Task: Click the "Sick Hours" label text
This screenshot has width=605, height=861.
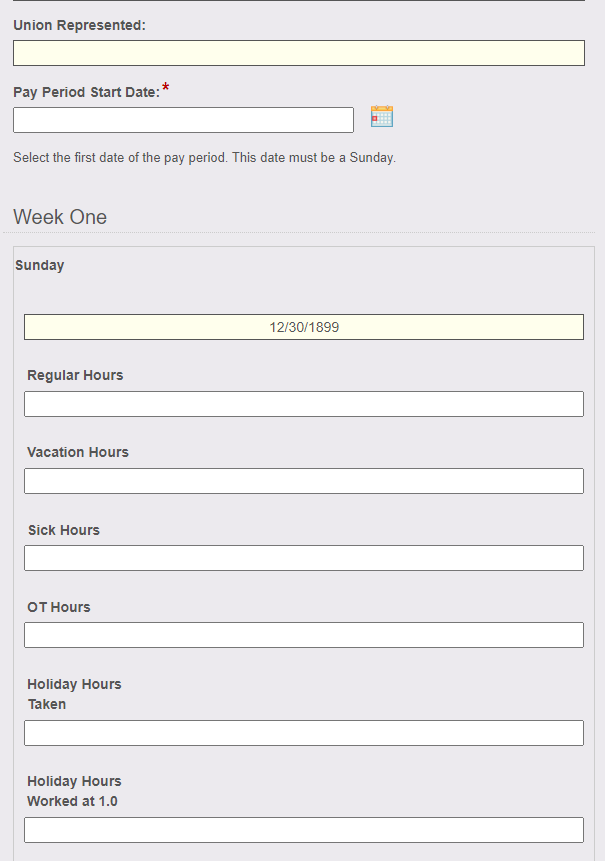Action: [x=64, y=530]
